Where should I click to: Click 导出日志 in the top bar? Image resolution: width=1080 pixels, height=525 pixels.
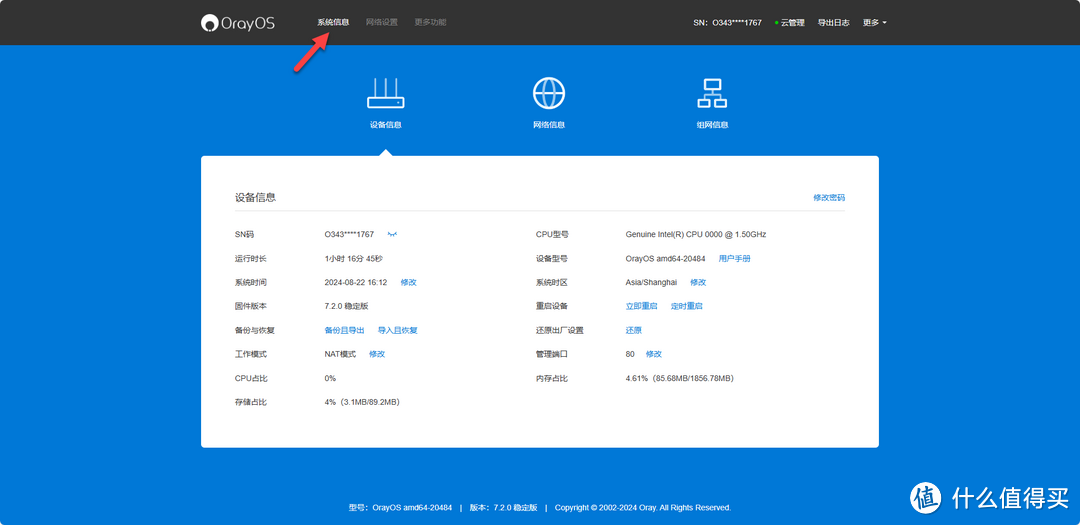click(x=833, y=22)
